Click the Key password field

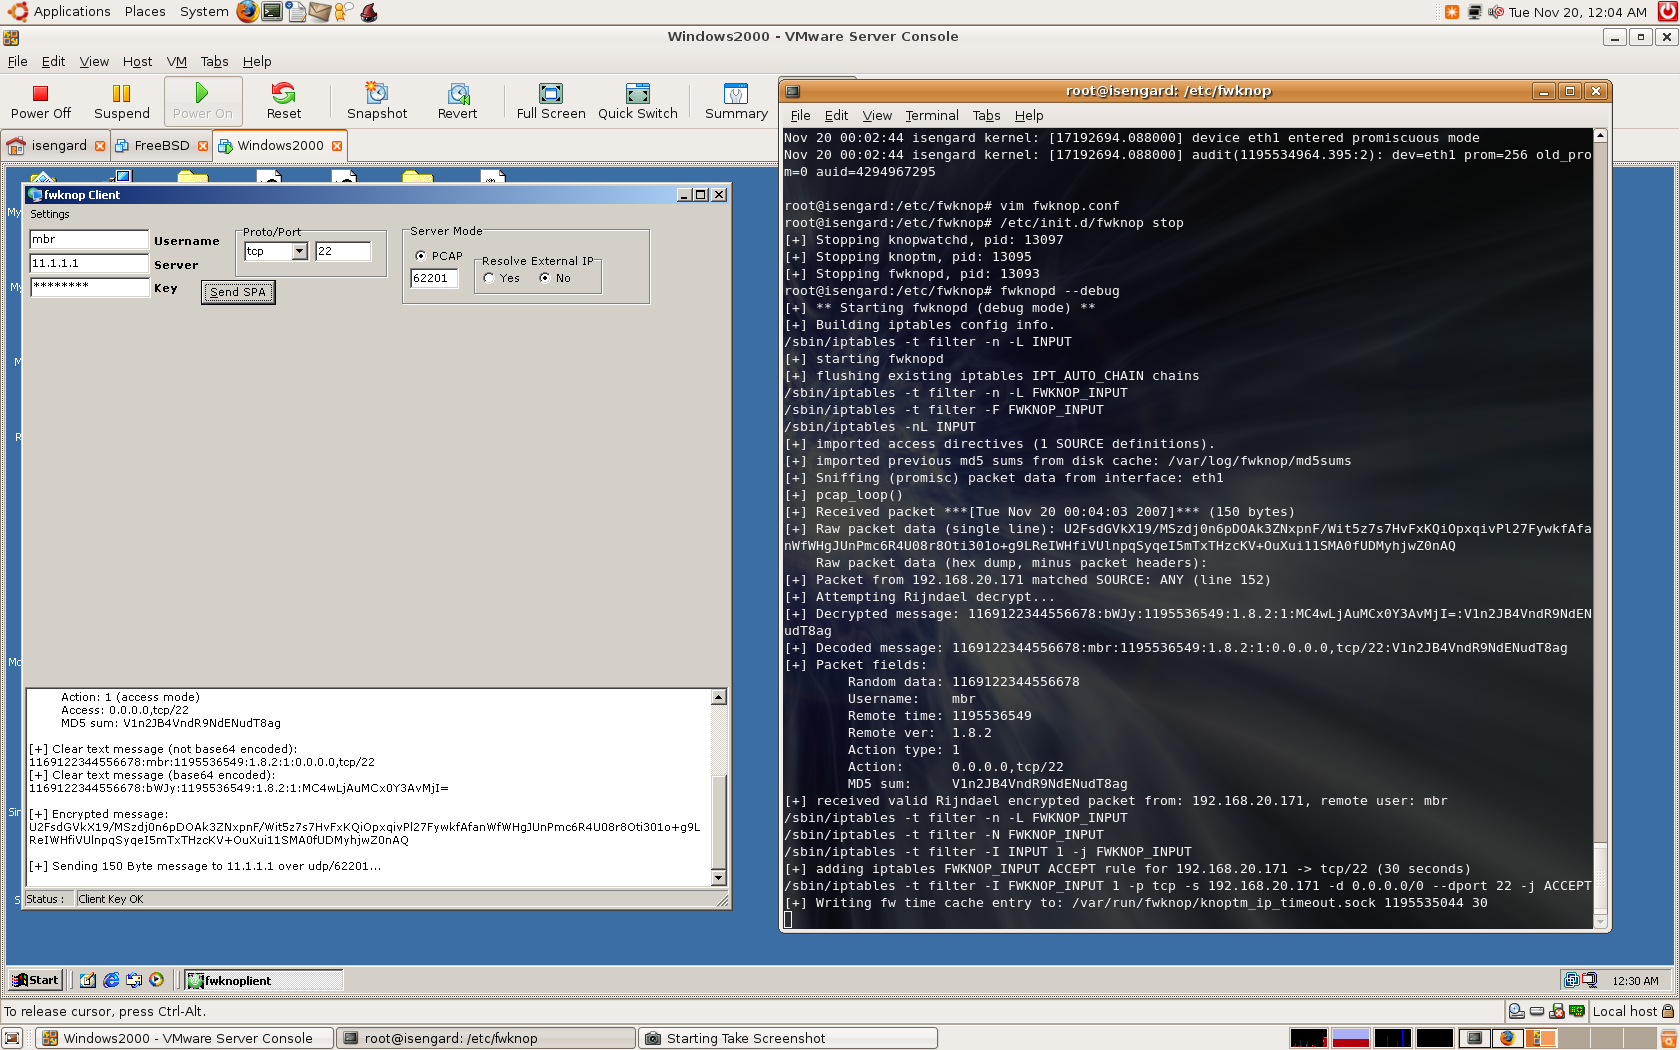point(89,287)
